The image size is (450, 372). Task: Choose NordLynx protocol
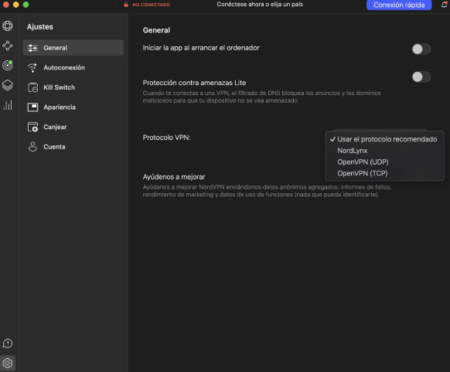point(384,151)
